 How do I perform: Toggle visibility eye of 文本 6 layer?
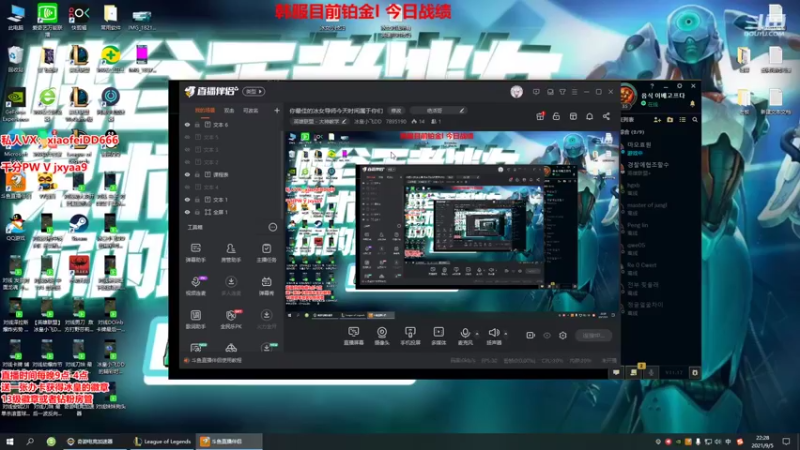(187, 124)
